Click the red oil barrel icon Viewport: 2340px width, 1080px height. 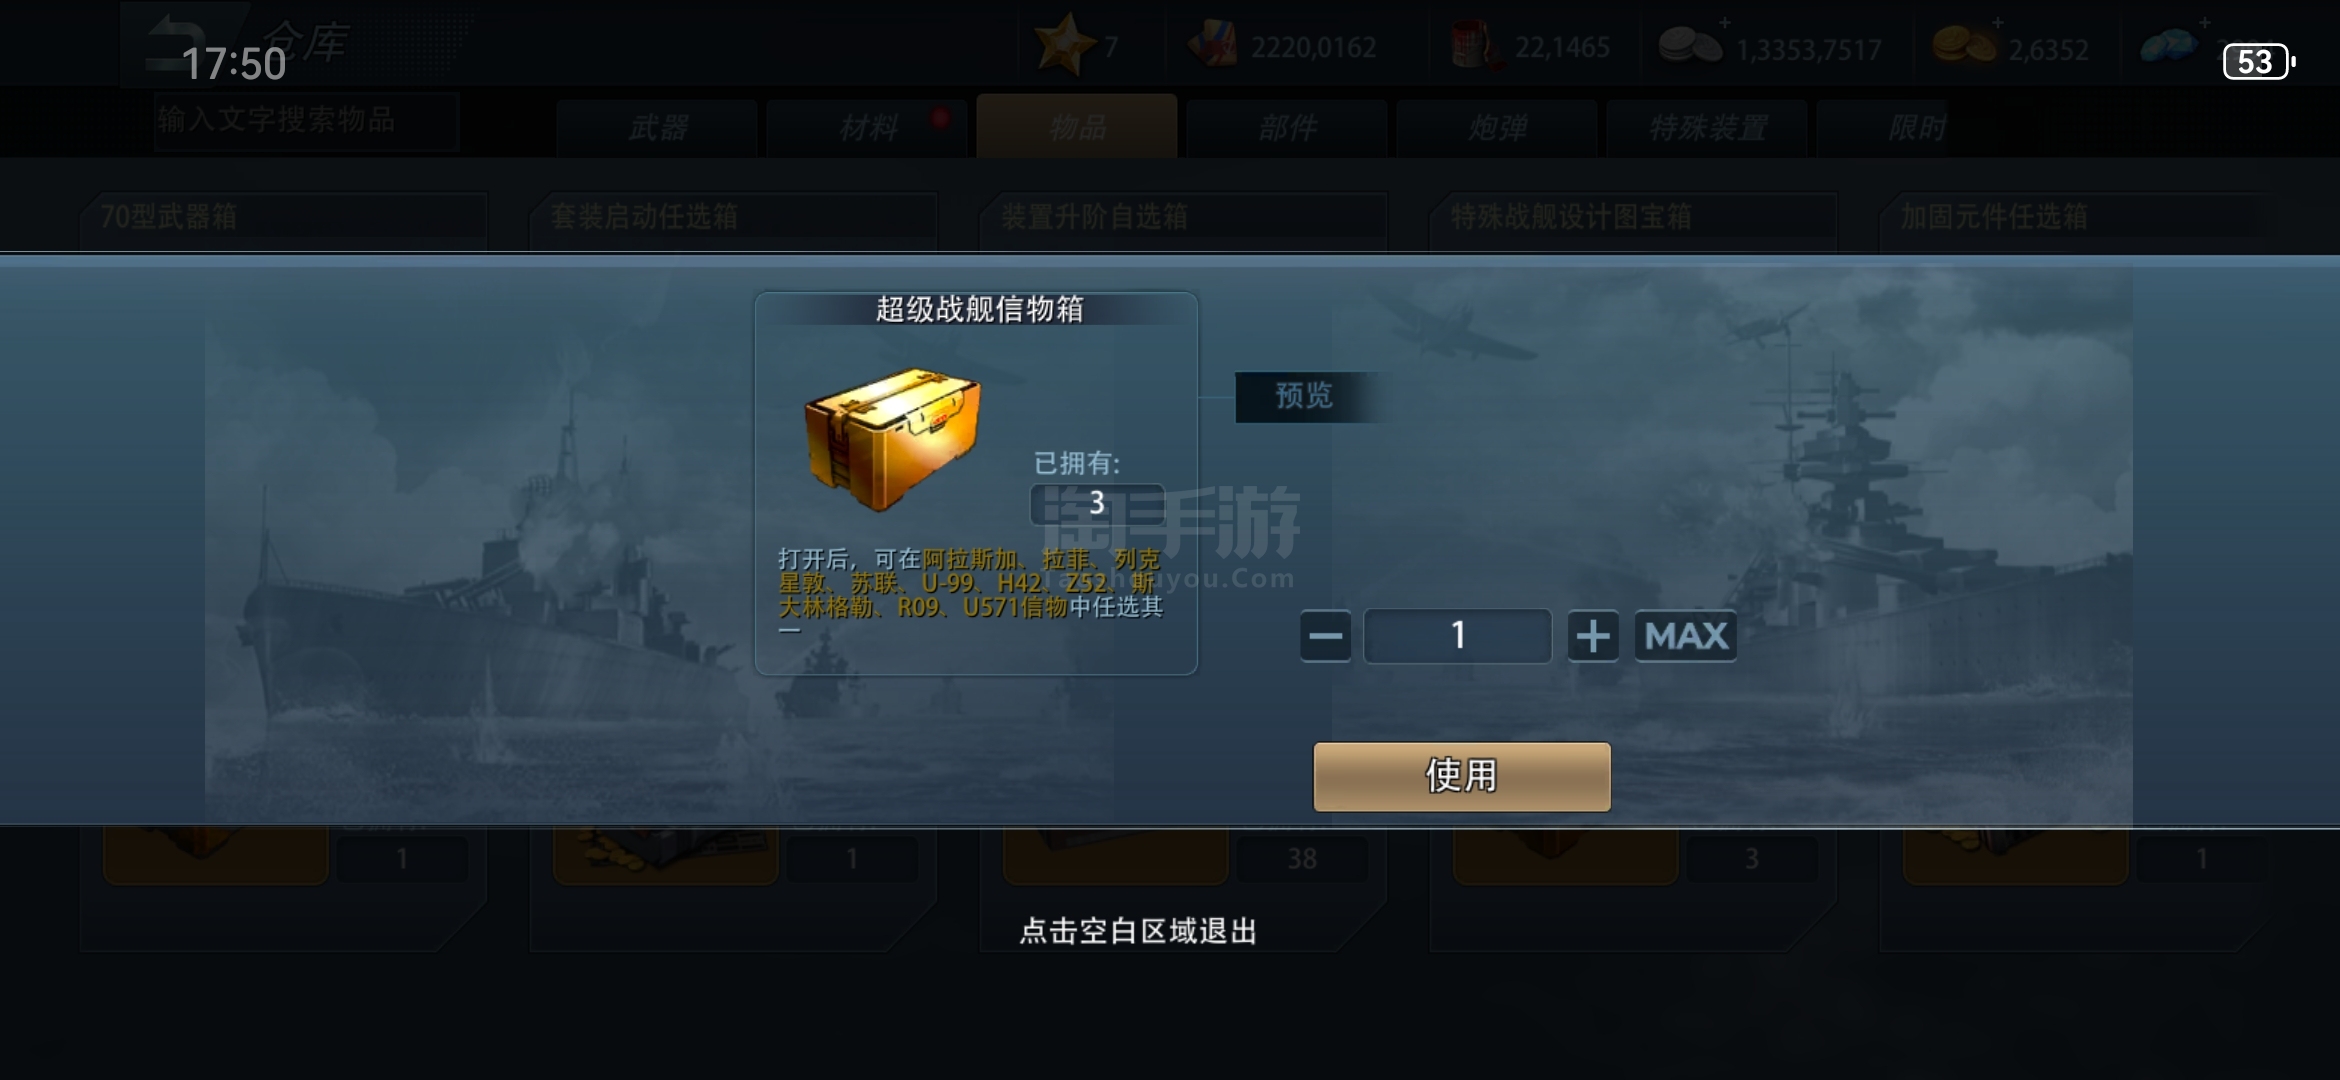point(1474,46)
